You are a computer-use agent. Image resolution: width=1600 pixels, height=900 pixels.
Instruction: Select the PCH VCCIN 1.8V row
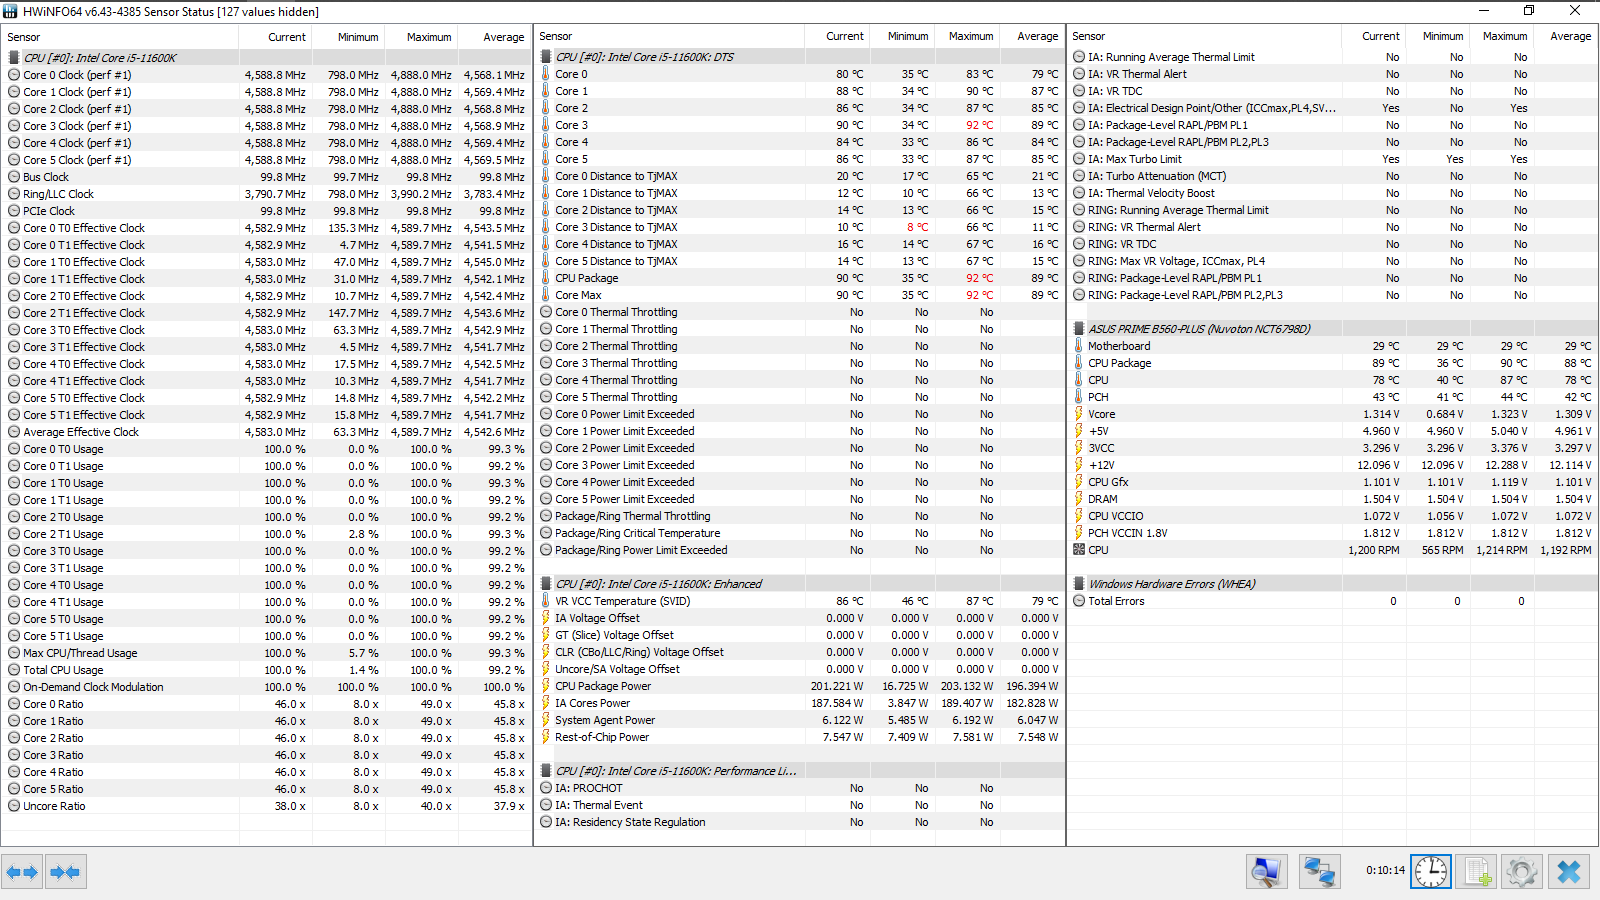pos(1332,533)
